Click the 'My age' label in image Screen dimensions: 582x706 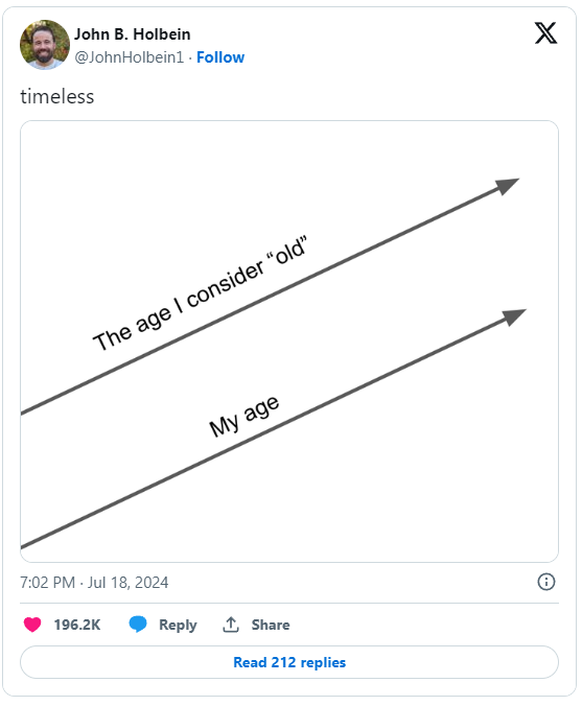click(244, 416)
